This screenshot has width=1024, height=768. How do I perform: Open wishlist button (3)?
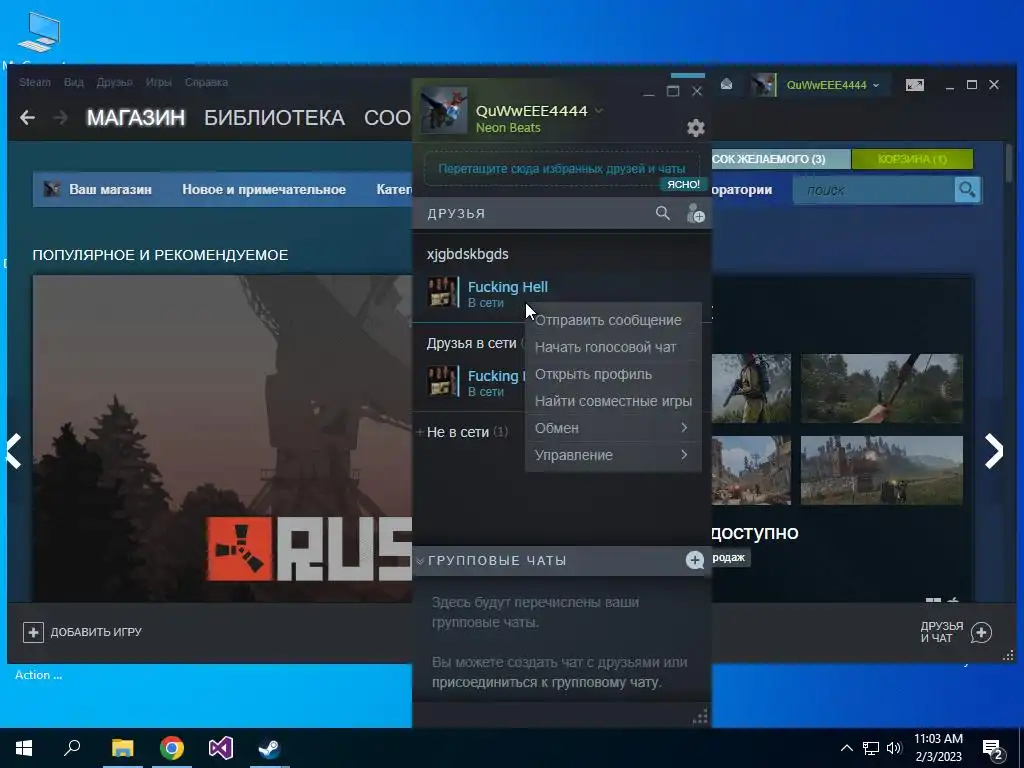click(780, 159)
